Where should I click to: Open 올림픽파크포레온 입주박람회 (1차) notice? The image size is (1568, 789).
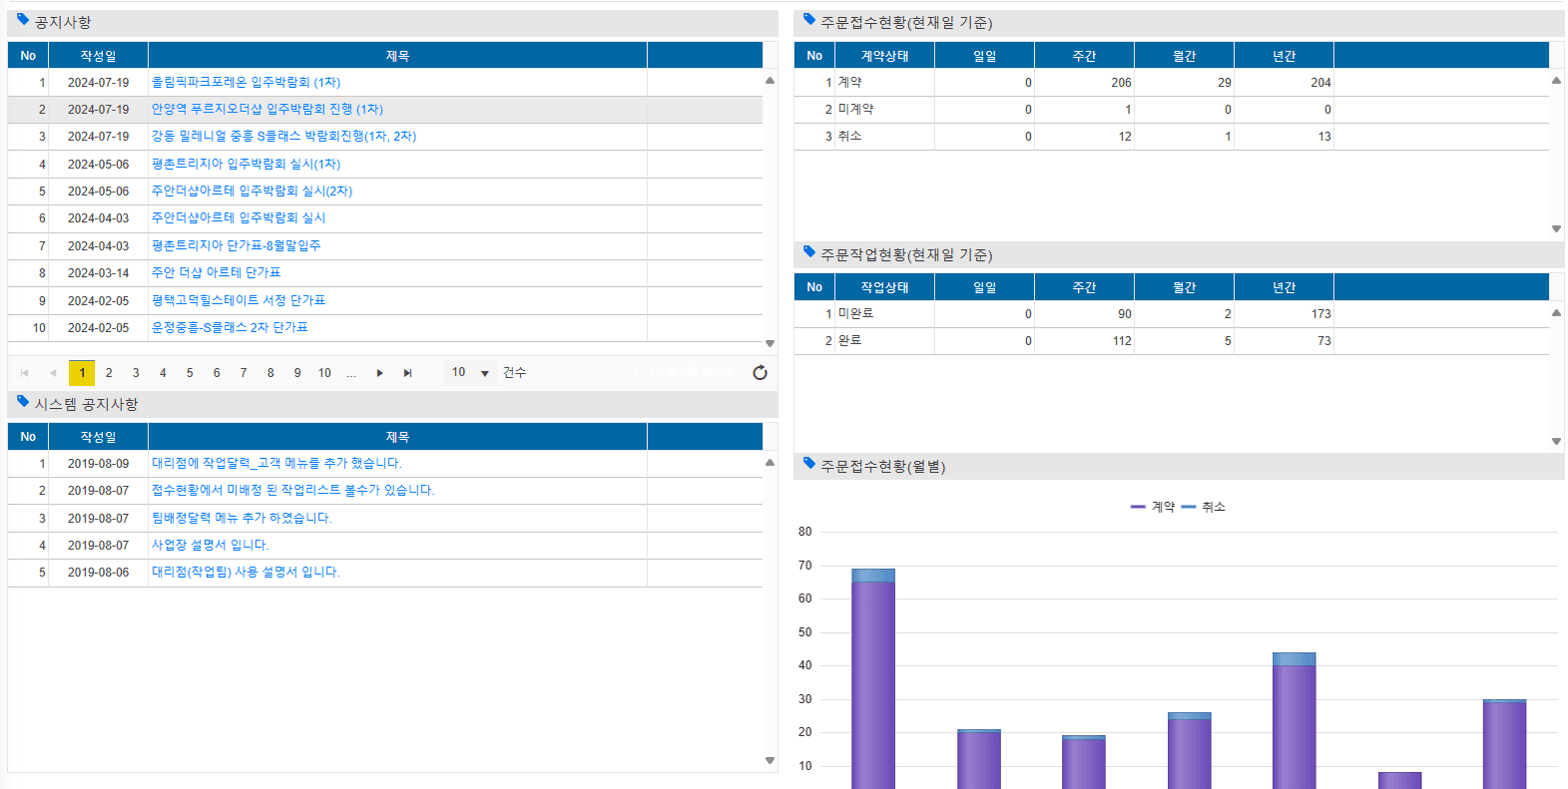[x=246, y=82]
